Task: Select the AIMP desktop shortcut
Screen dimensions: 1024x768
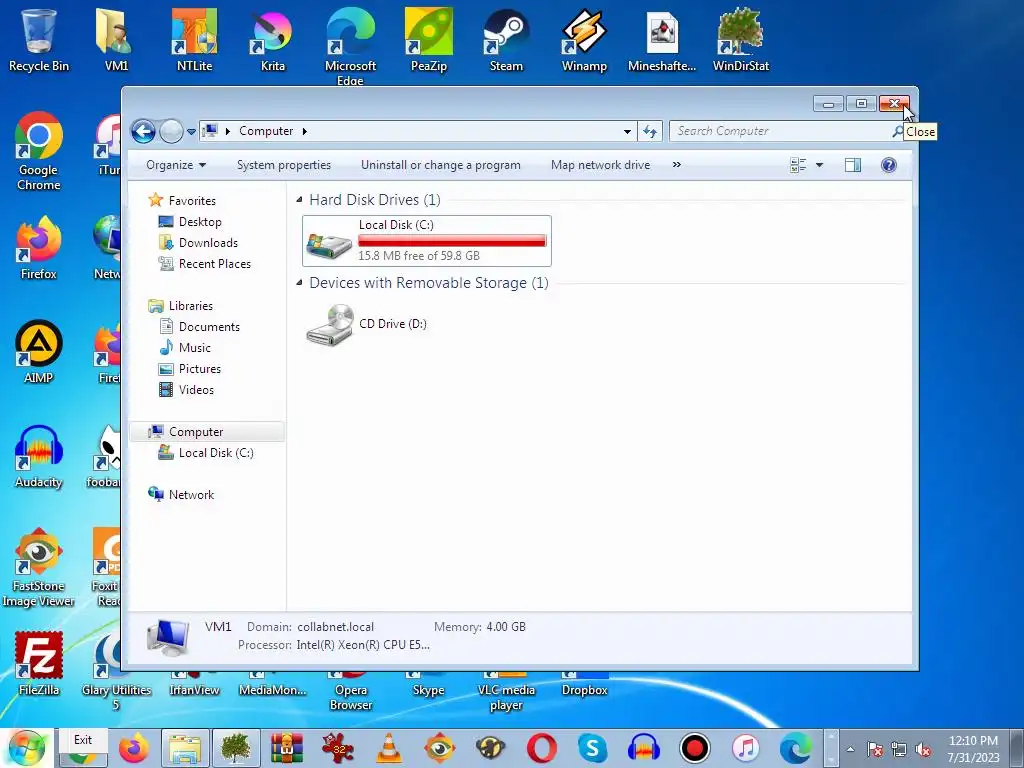Action: tap(39, 352)
